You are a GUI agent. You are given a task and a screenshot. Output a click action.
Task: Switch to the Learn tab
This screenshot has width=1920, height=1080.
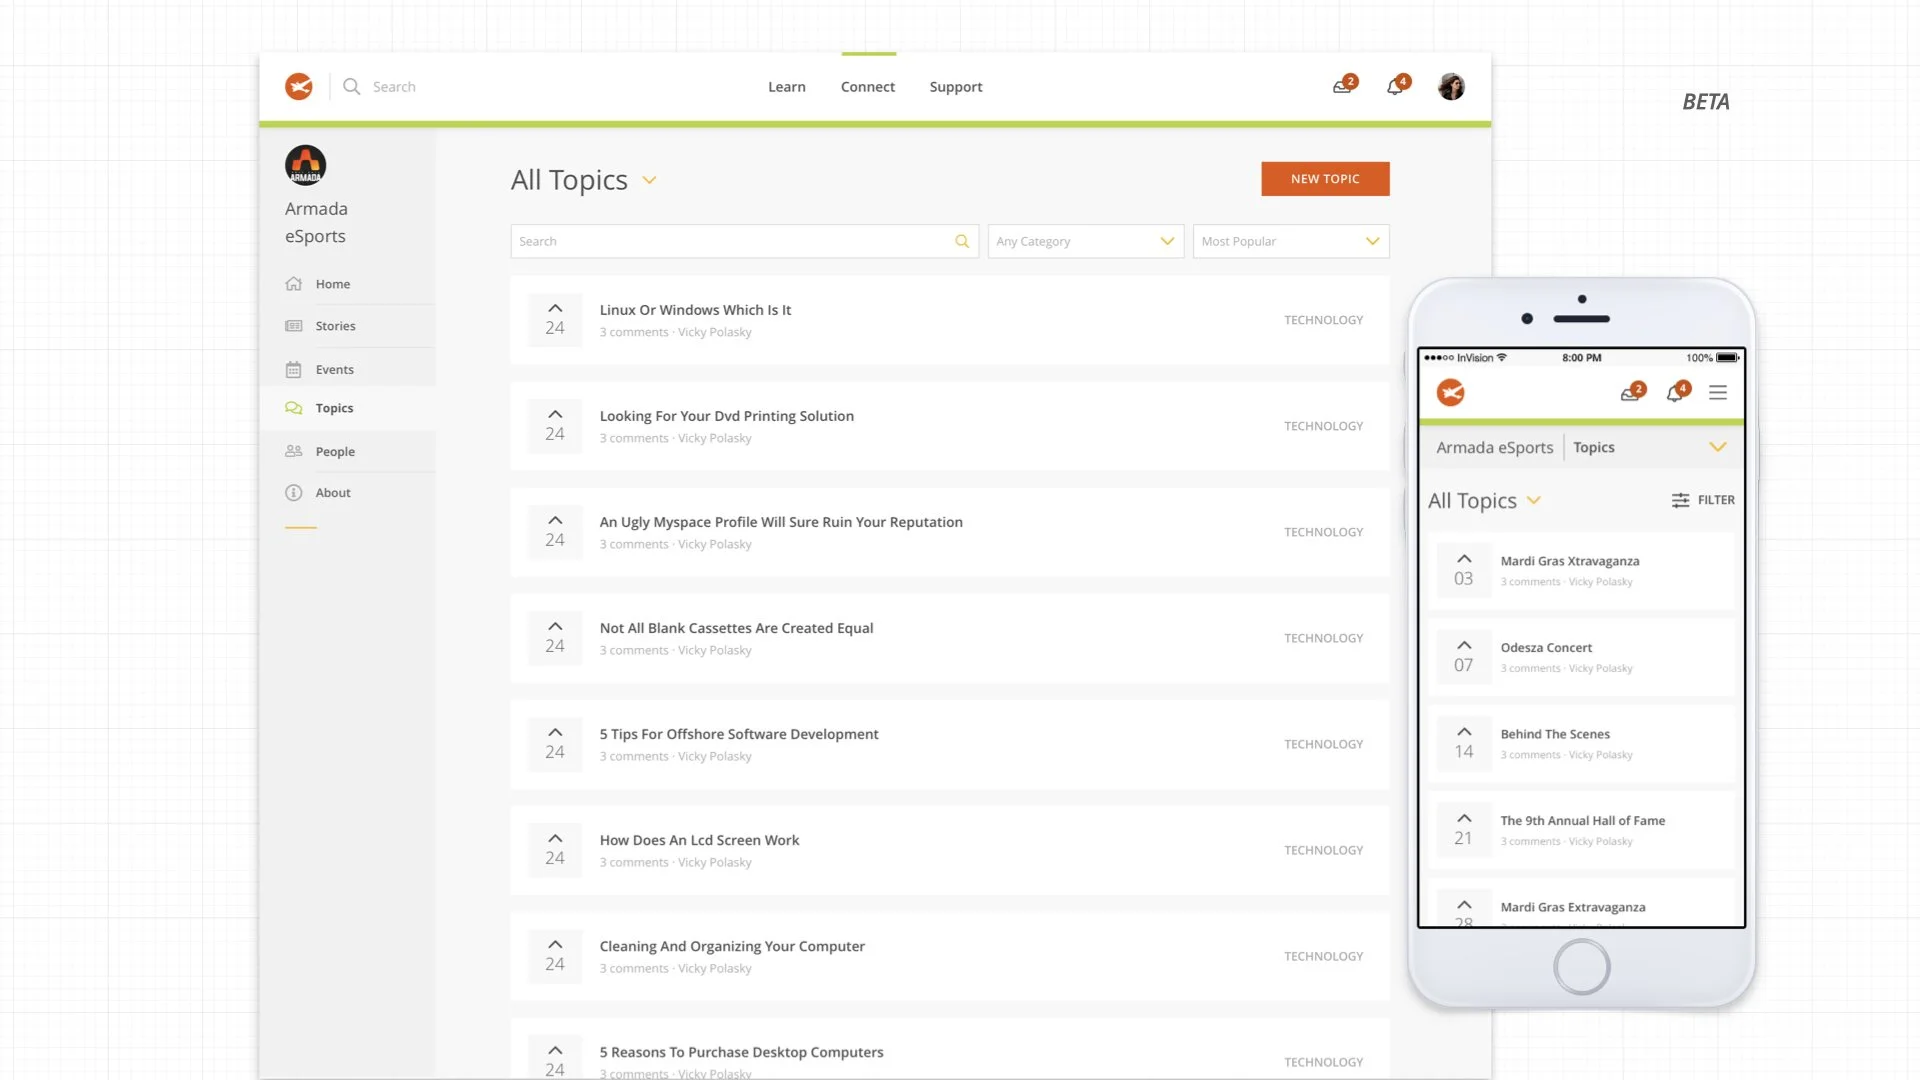pyautogui.click(x=786, y=87)
